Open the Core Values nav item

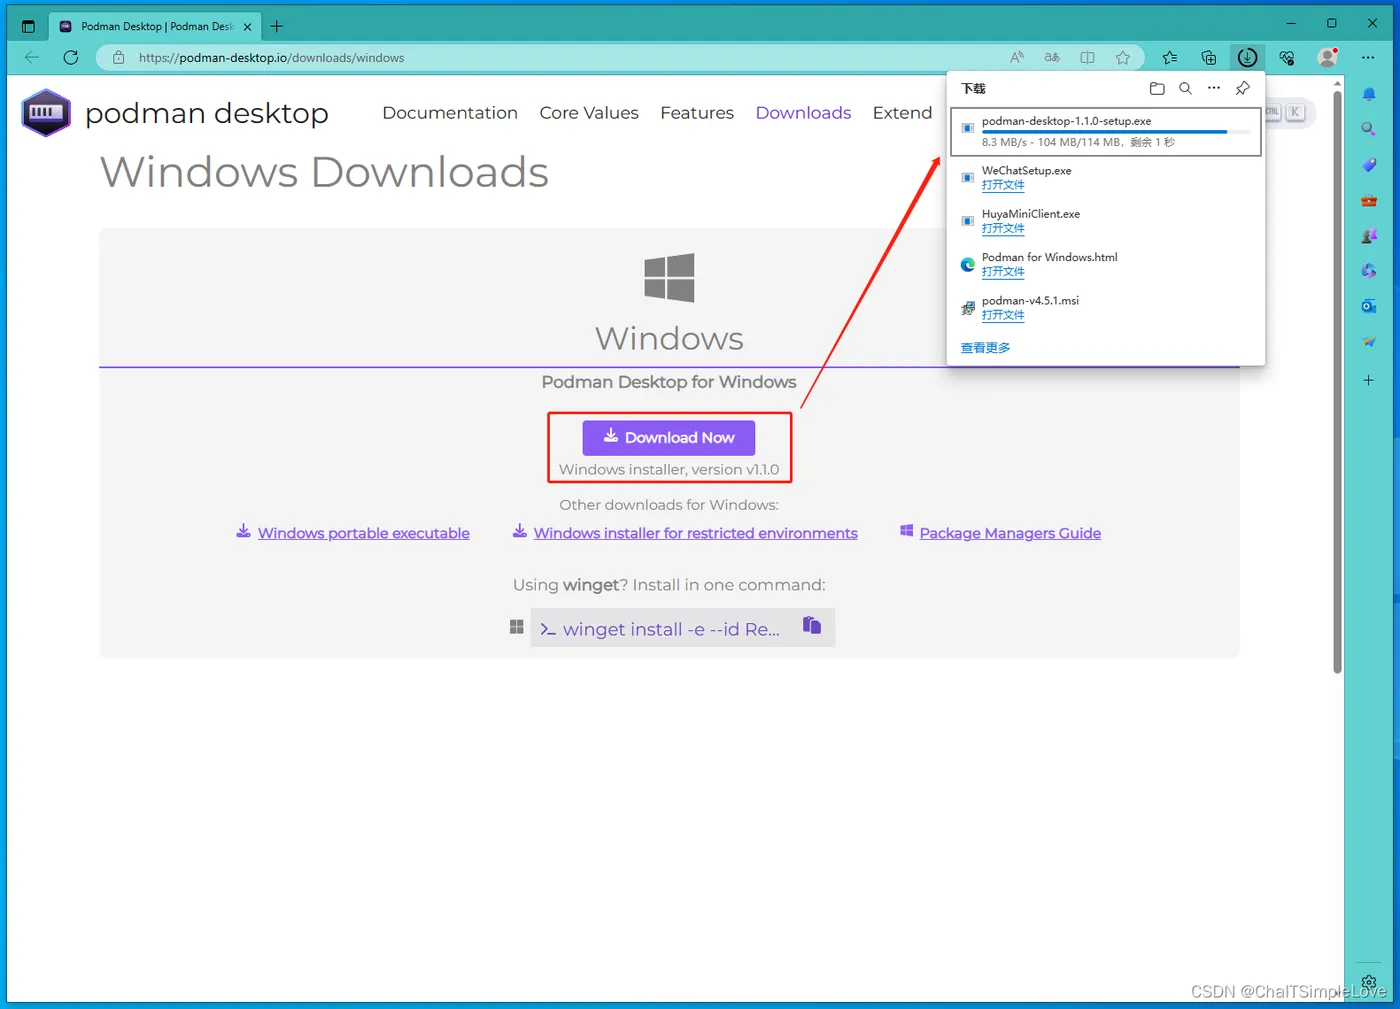589,113
